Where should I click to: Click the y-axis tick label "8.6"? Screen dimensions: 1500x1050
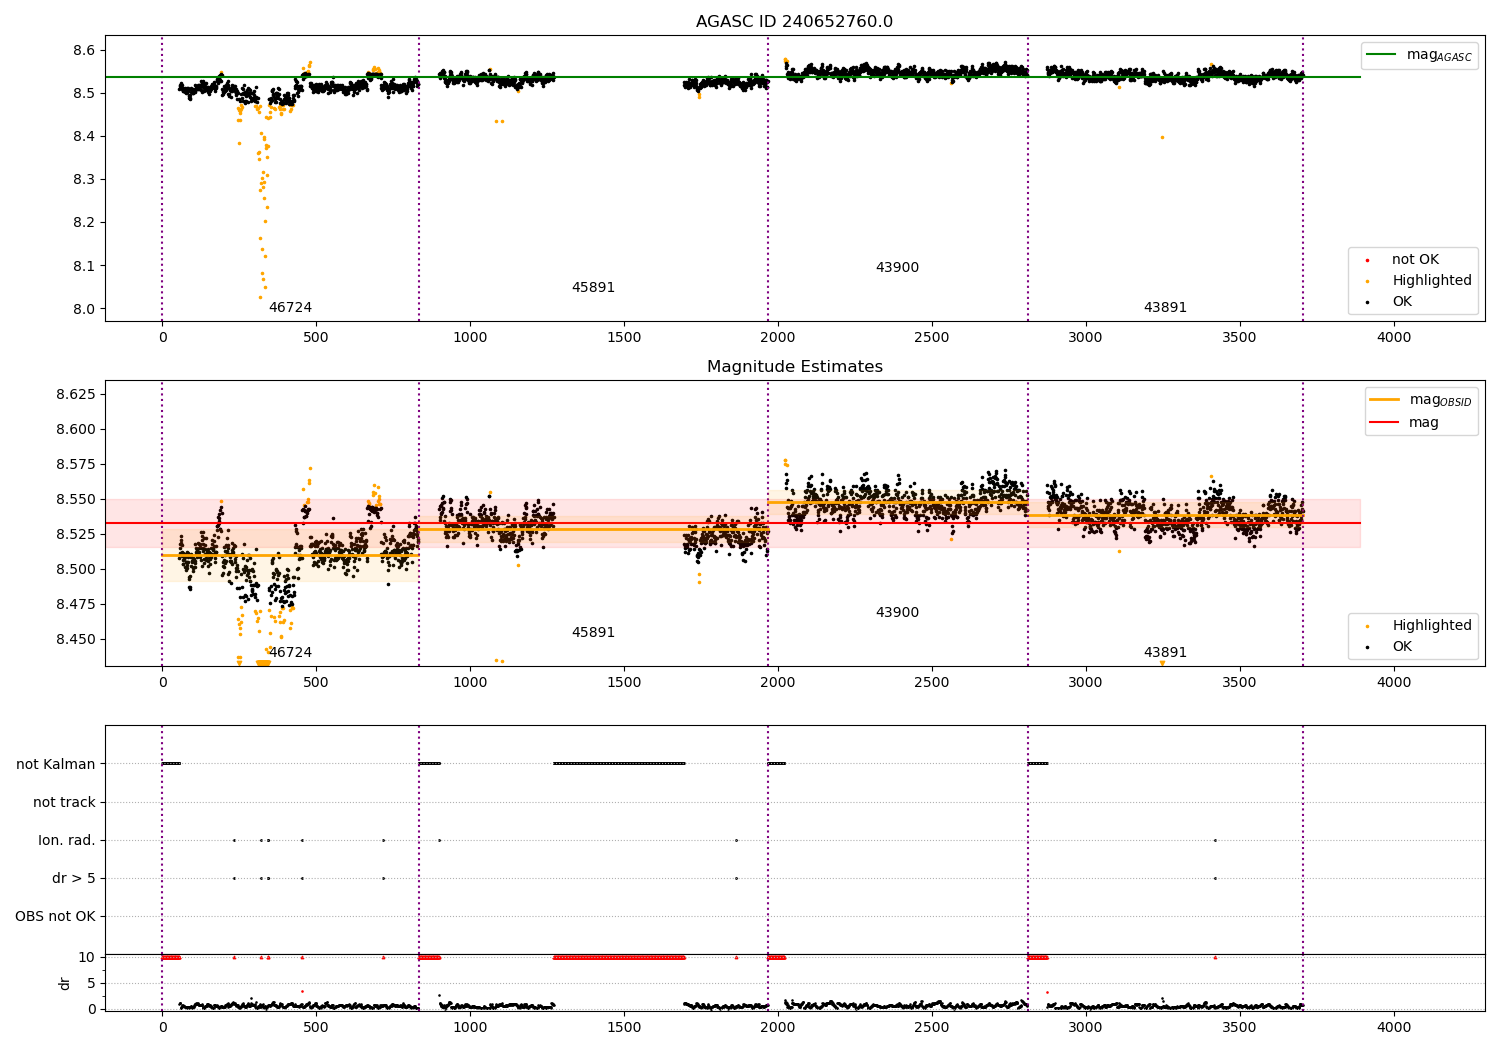click(x=84, y=50)
